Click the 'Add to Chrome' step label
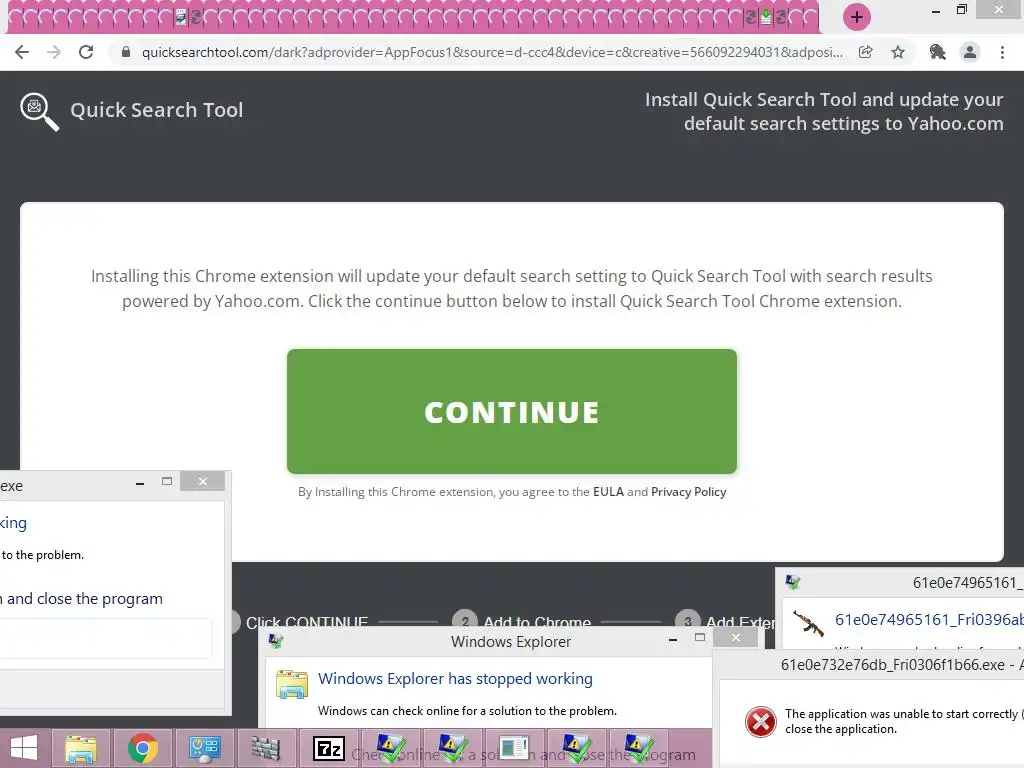This screenshot has height=768, width=1024. tap(537, 622)
